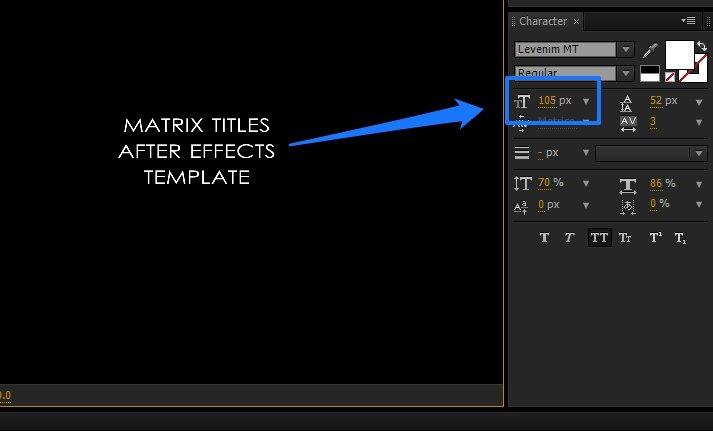Open the Regular font style dropdown
This screenshot has height=431, width=713.
pos(626,73)
